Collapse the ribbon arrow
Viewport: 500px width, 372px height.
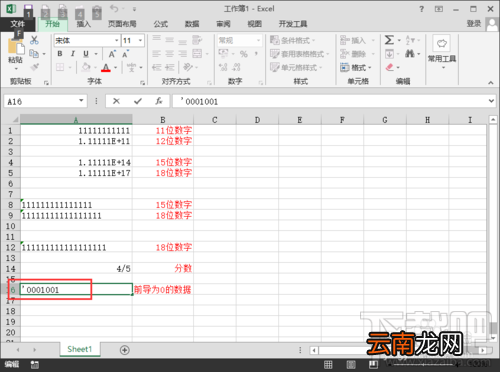point(491,82)
